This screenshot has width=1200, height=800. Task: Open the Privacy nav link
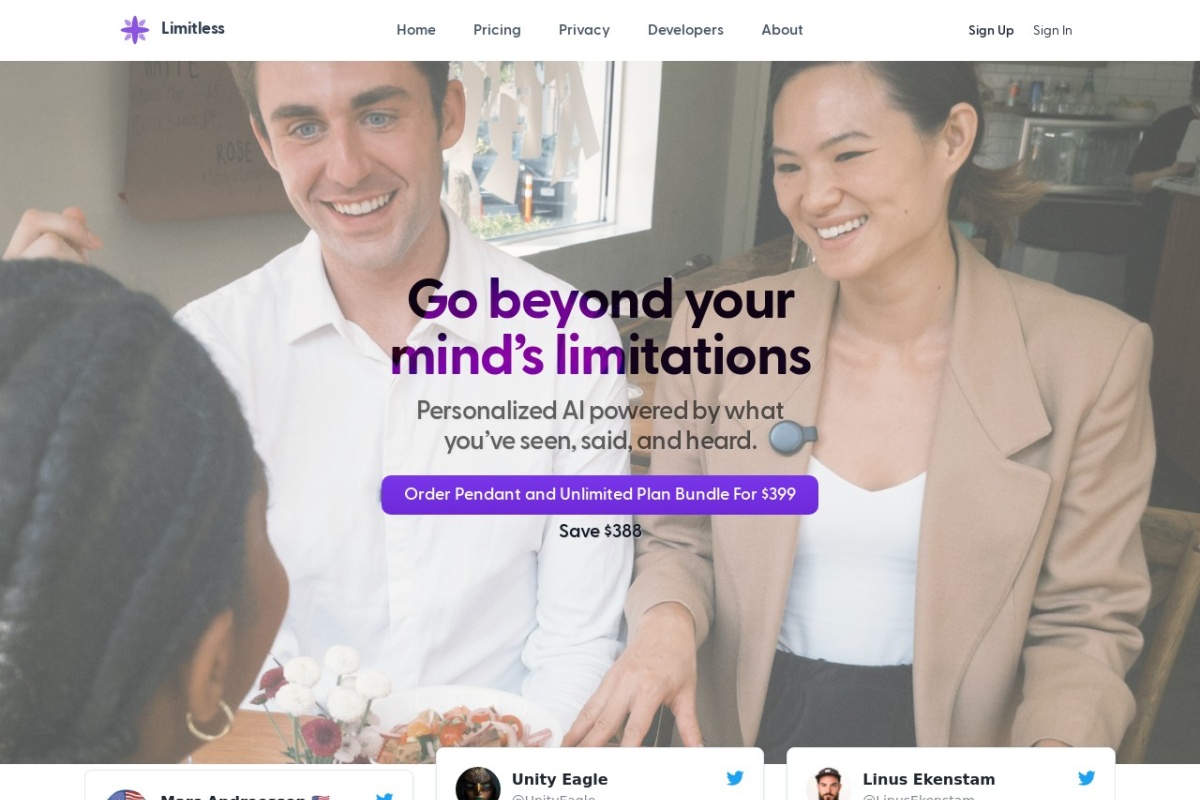tap(584, 30)
